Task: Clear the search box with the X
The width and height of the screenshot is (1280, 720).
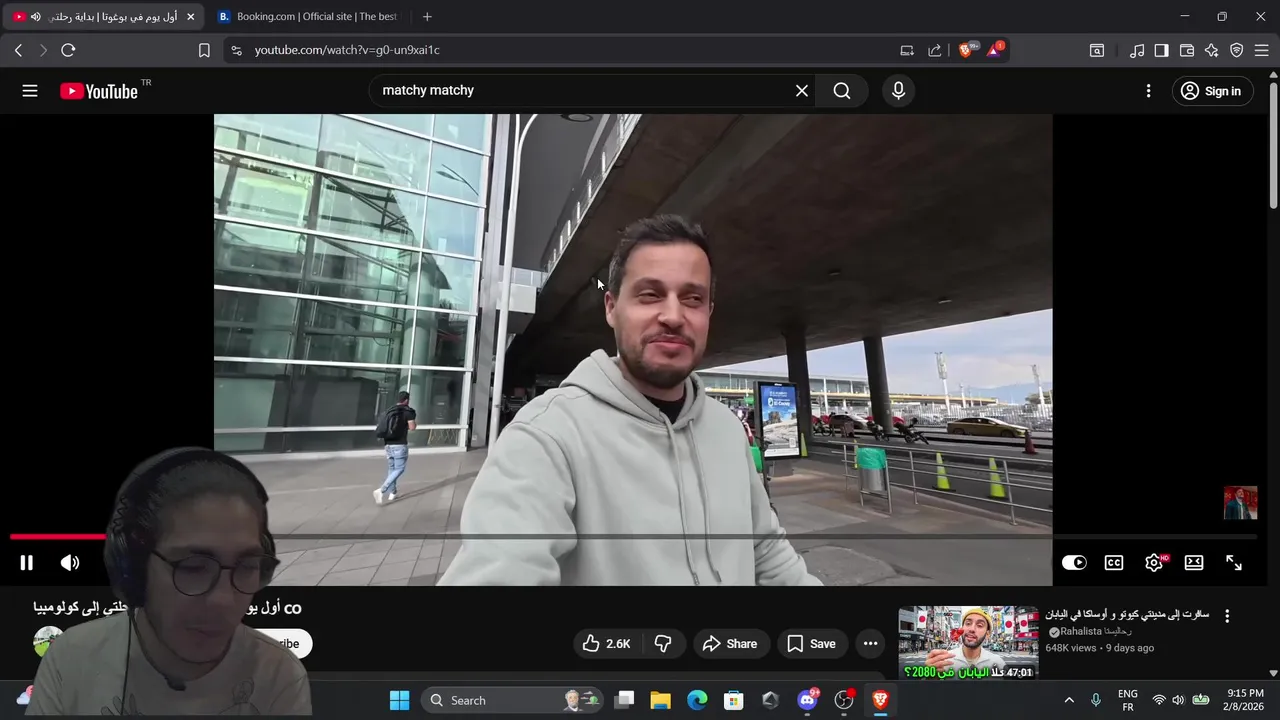Action: 802,91
